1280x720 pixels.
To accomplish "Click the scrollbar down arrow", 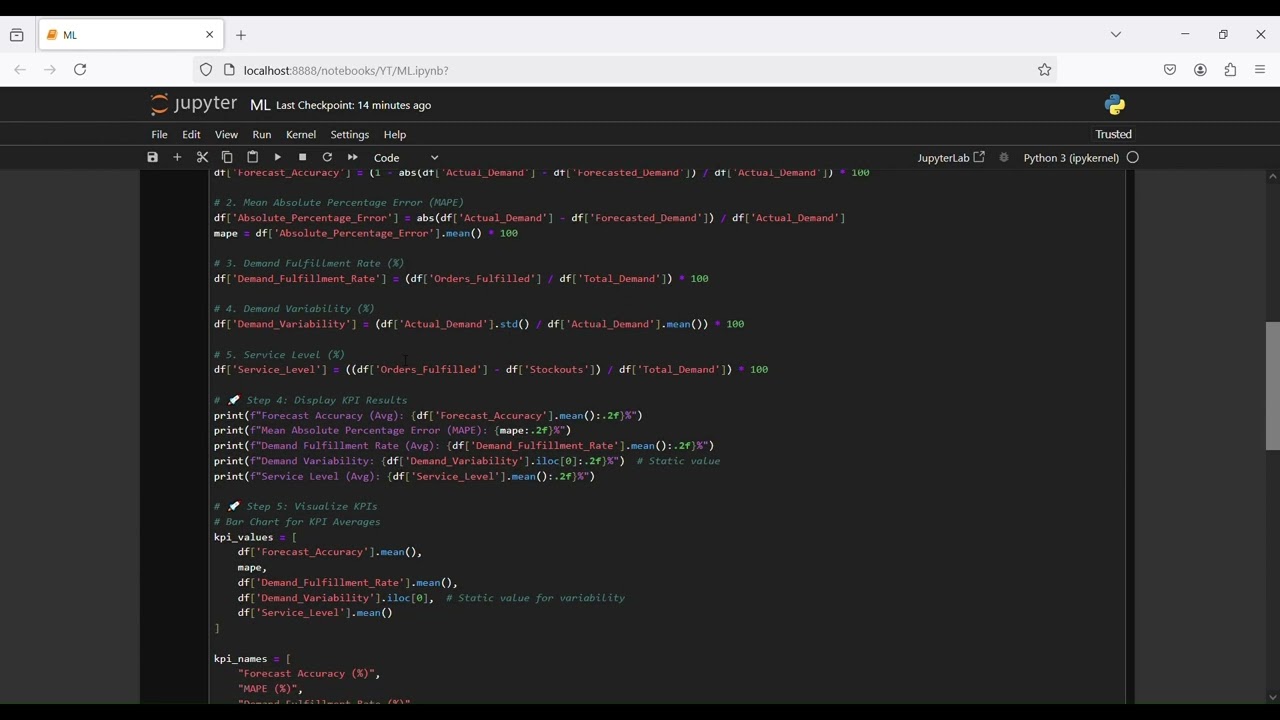I will tap(1272, 698).
